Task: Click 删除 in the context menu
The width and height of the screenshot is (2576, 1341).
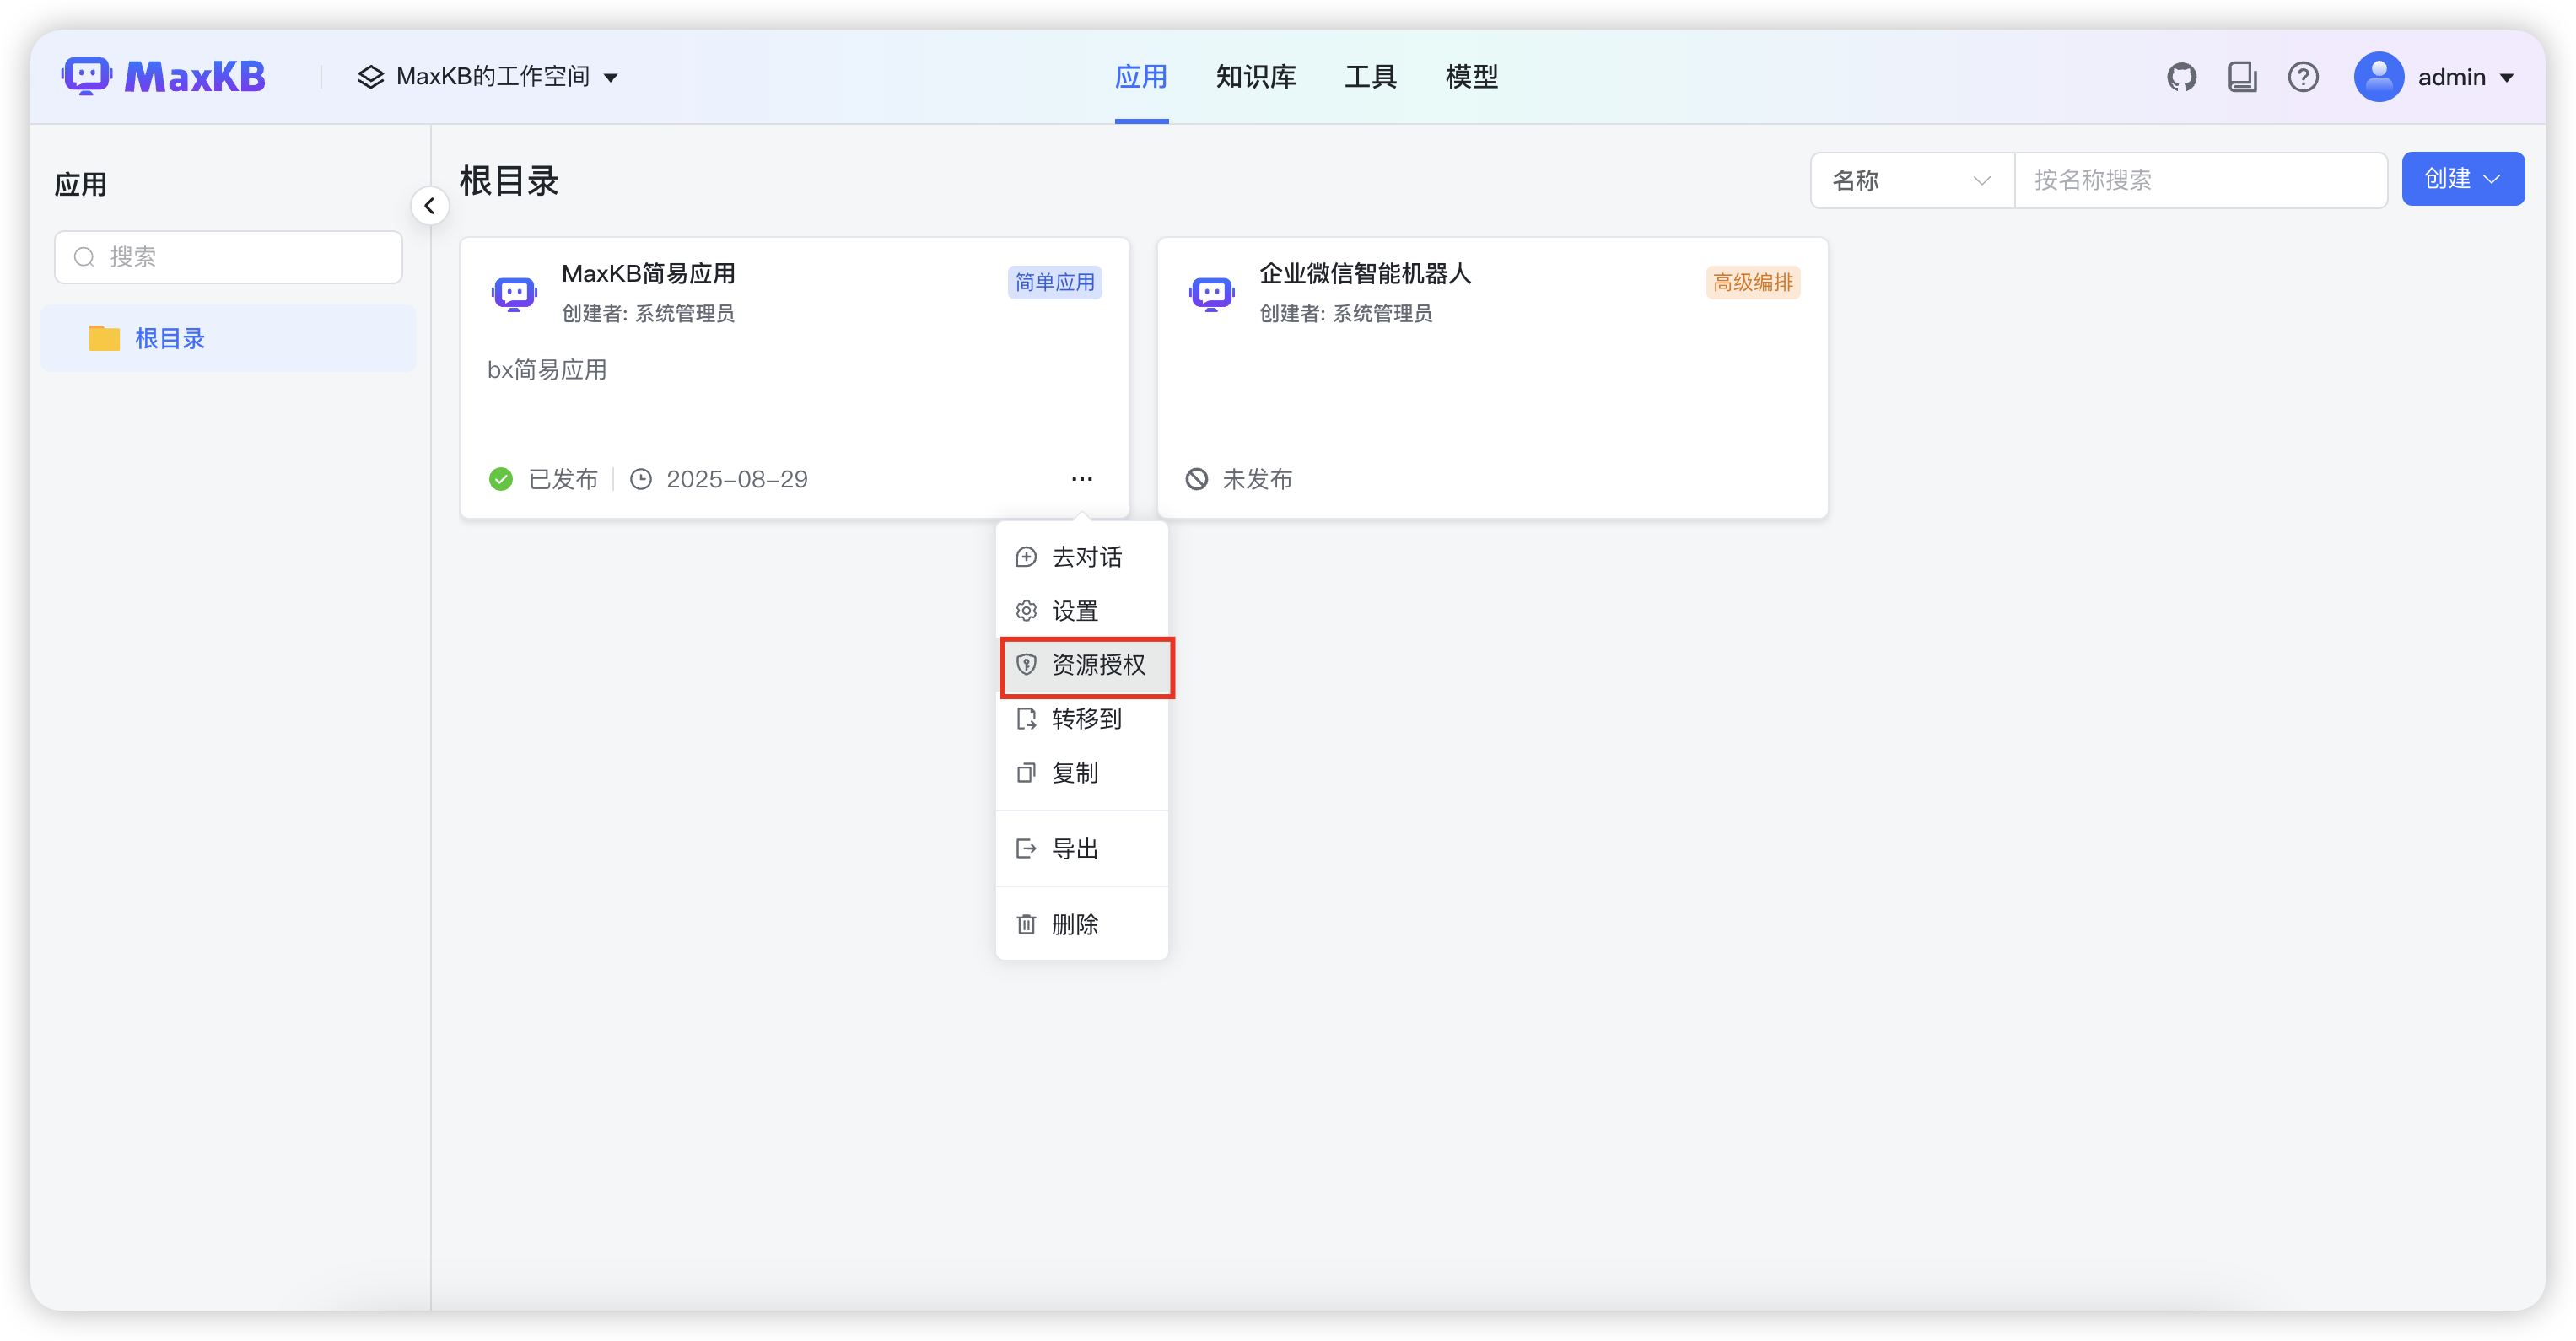Action: [x=1074, y=924]
